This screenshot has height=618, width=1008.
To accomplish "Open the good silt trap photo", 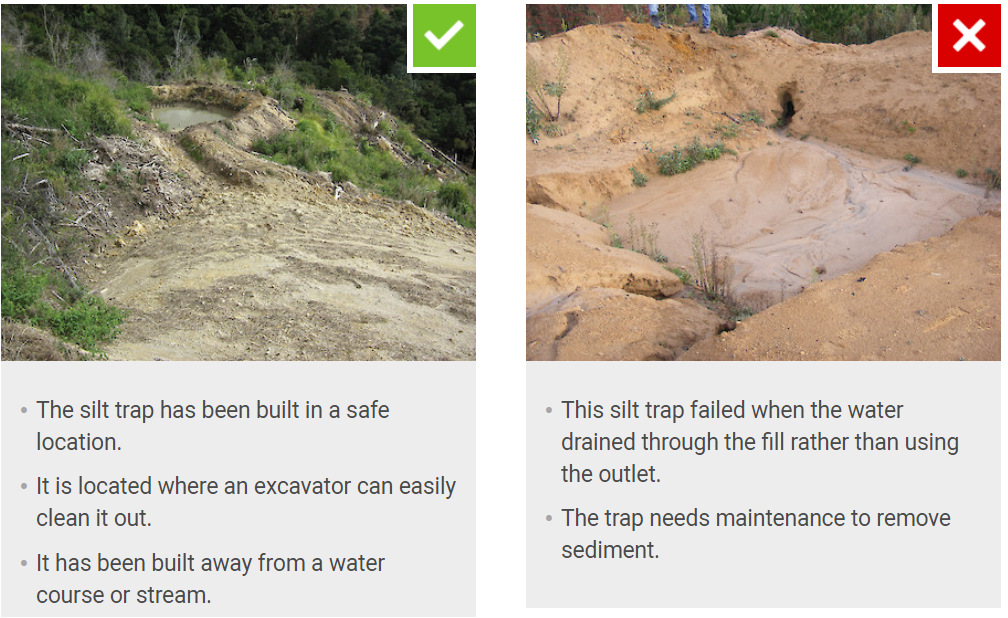I will [238, 182].
